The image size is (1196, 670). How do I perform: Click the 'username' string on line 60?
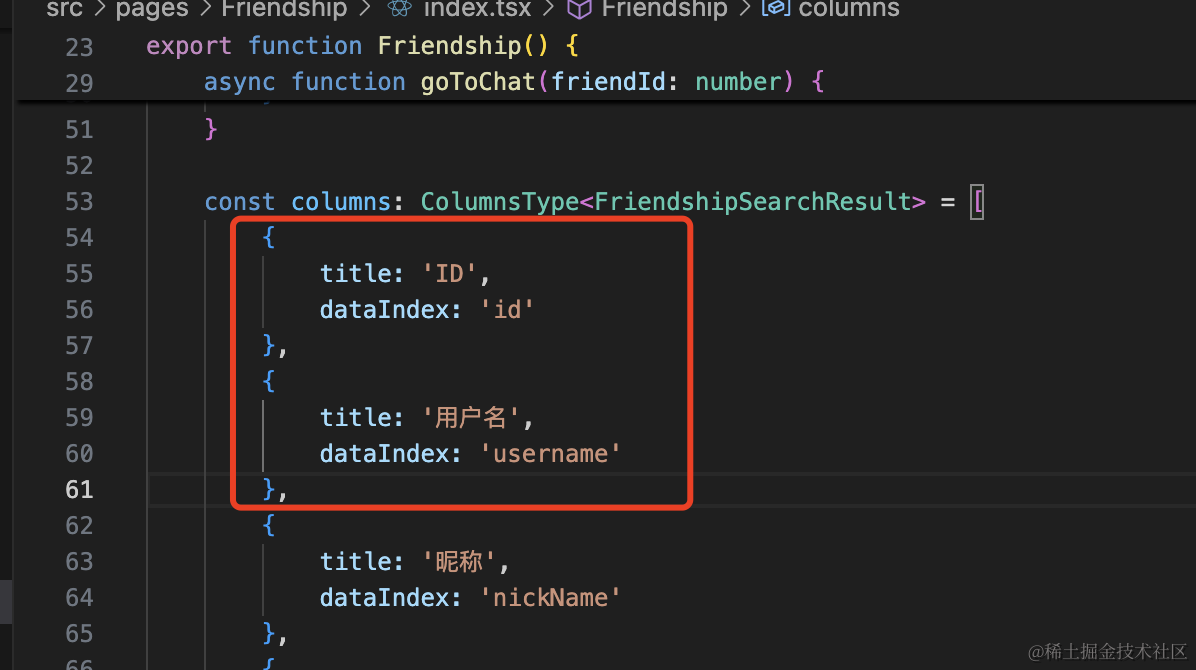click(x=551, y=453)
